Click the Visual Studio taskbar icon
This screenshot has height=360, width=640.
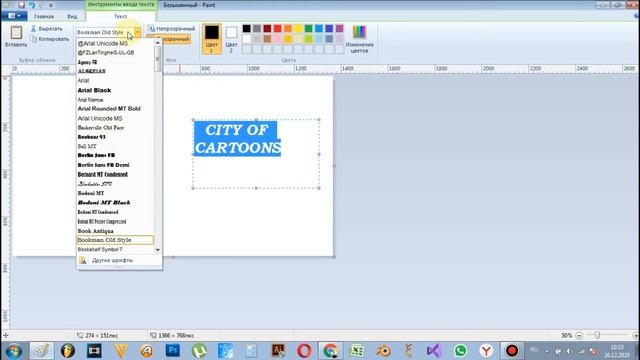pos(434,351)
